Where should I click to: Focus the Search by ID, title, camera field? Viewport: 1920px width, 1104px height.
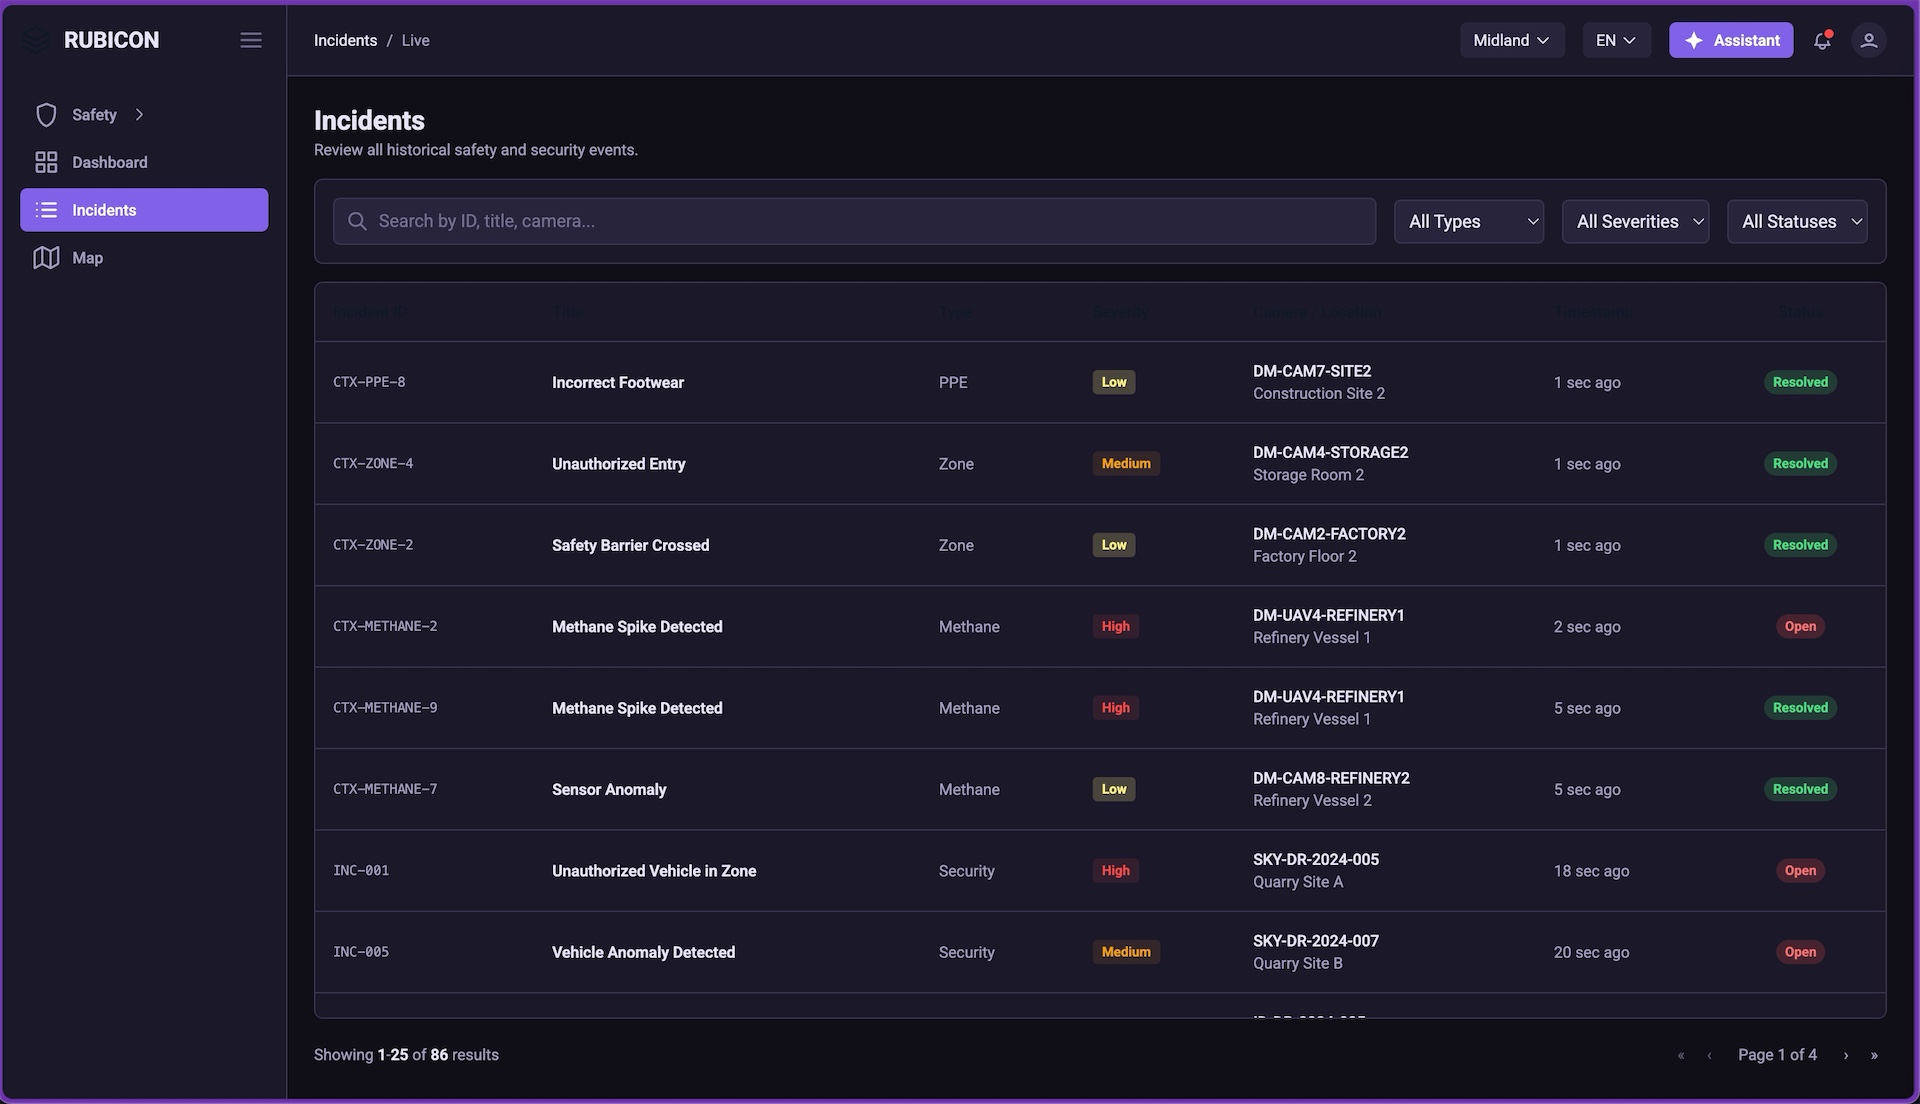click(854, 221)
